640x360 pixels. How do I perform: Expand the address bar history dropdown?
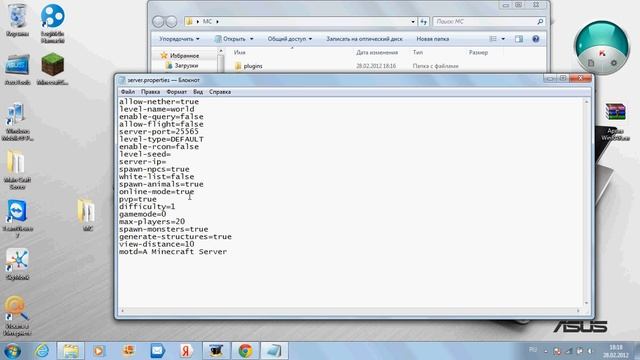point(413,22)
